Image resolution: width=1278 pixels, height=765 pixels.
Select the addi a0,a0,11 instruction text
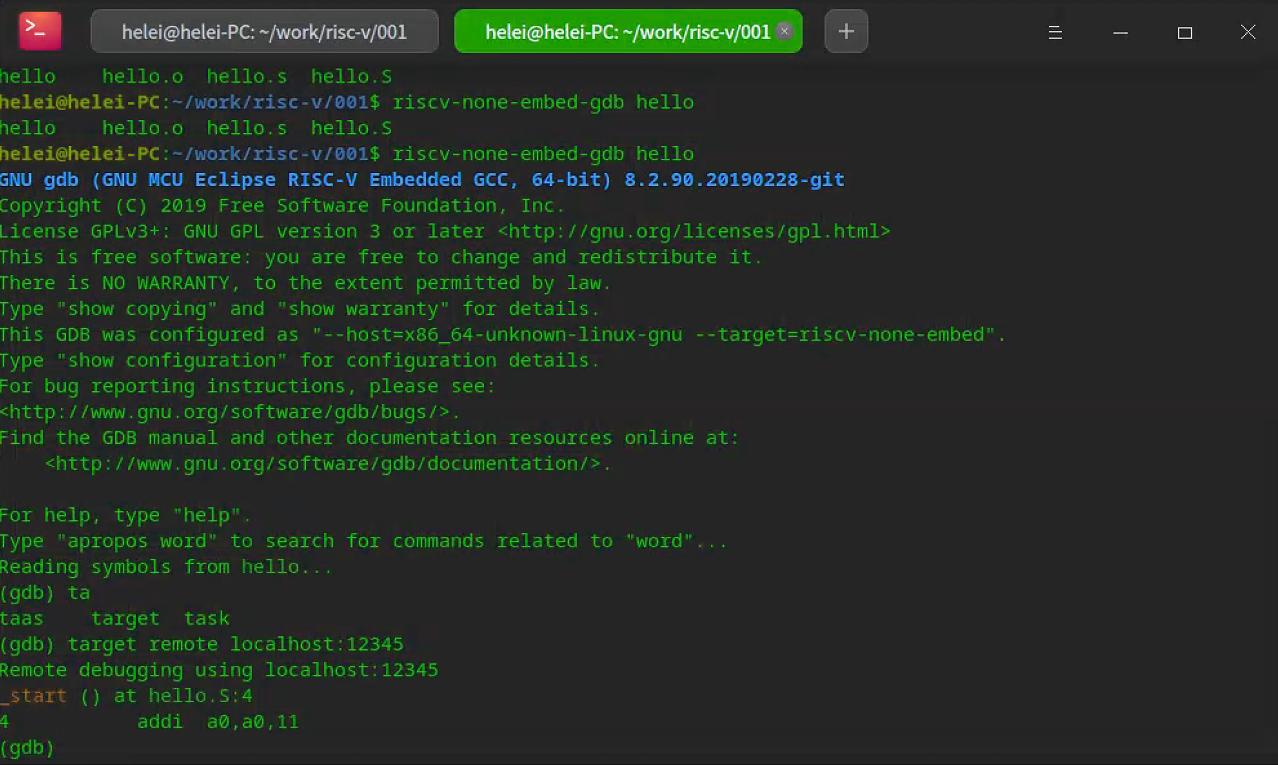[217, 721]
